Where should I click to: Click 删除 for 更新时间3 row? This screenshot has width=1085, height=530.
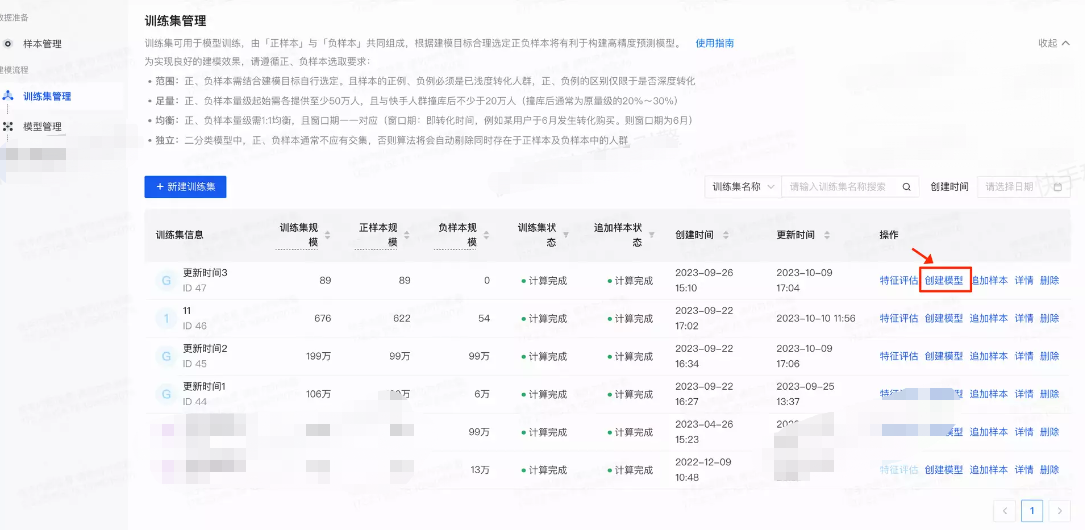coord(1050,280)
